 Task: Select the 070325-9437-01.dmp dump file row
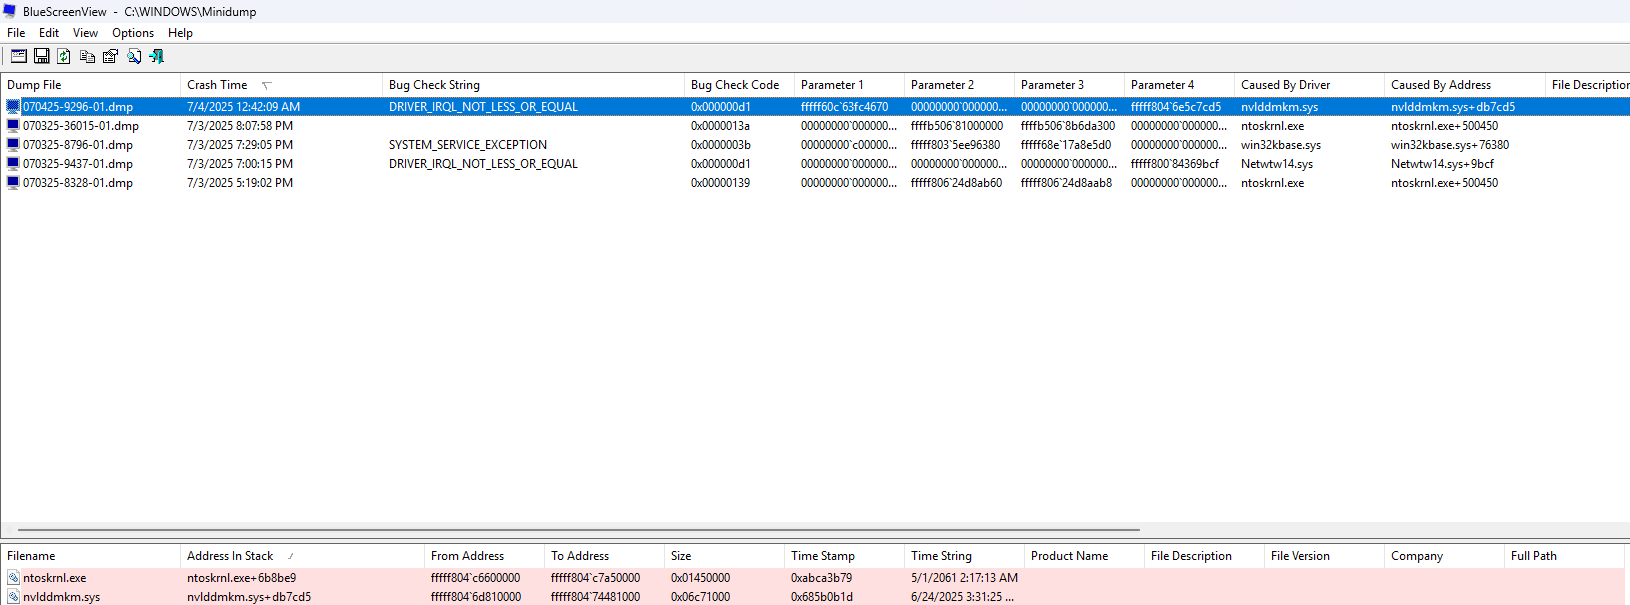815,164
